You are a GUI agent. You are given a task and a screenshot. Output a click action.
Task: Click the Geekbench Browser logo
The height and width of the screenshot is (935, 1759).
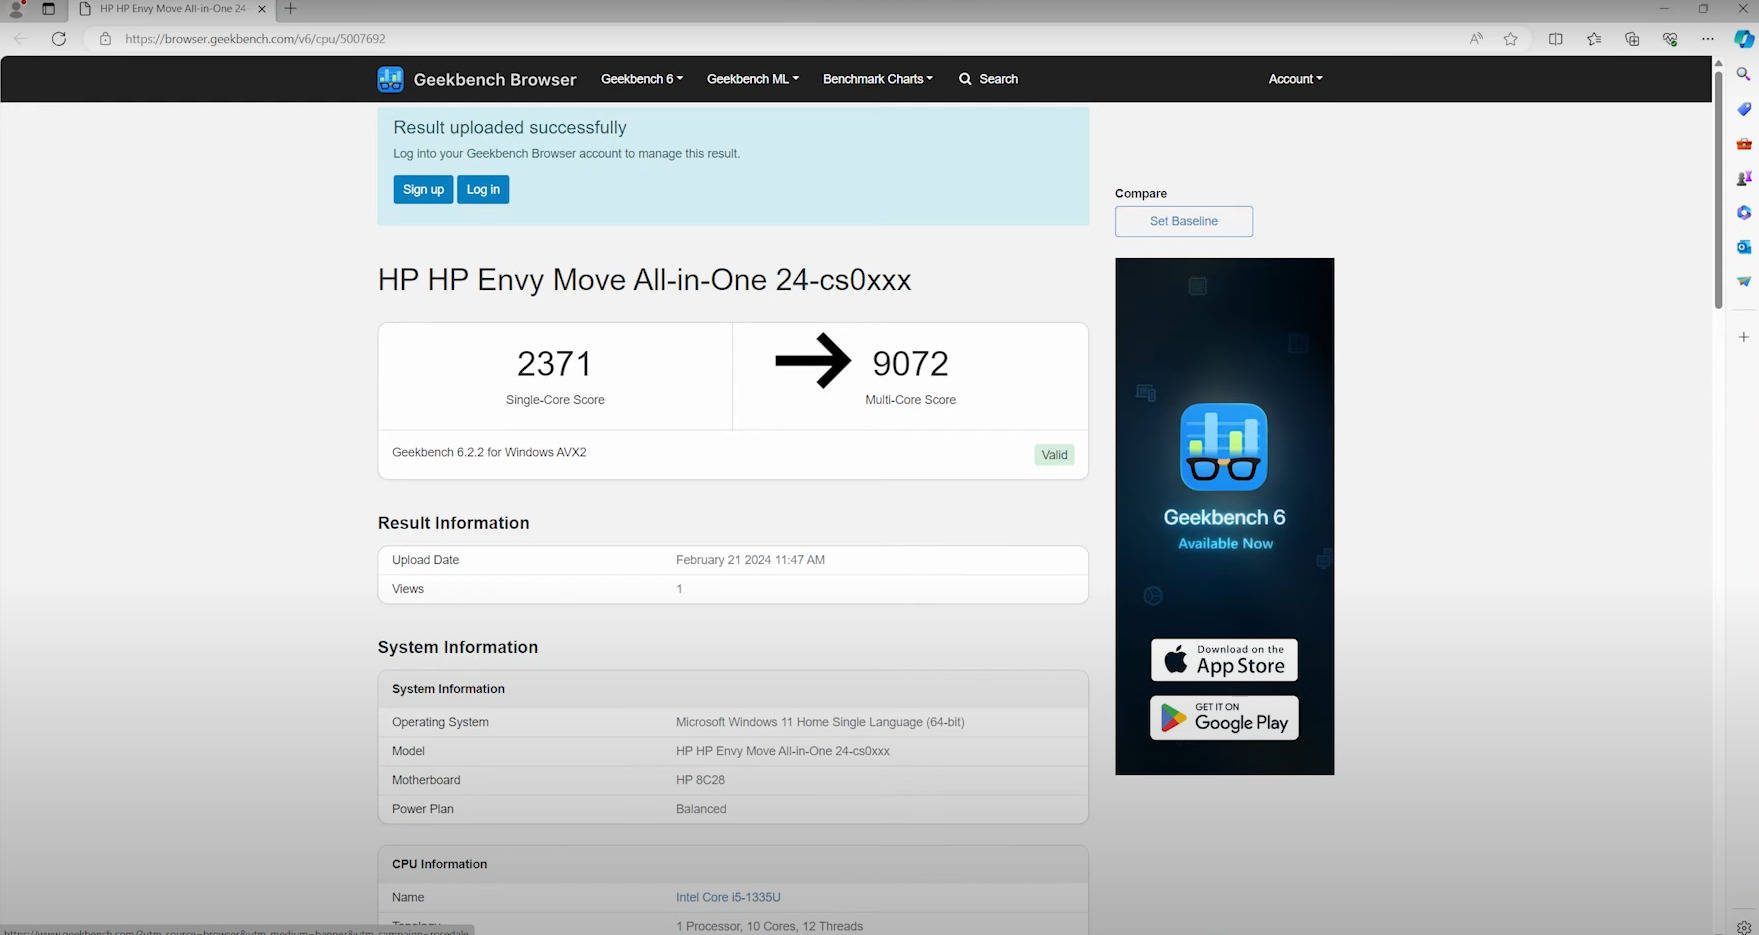coord(477,79)
